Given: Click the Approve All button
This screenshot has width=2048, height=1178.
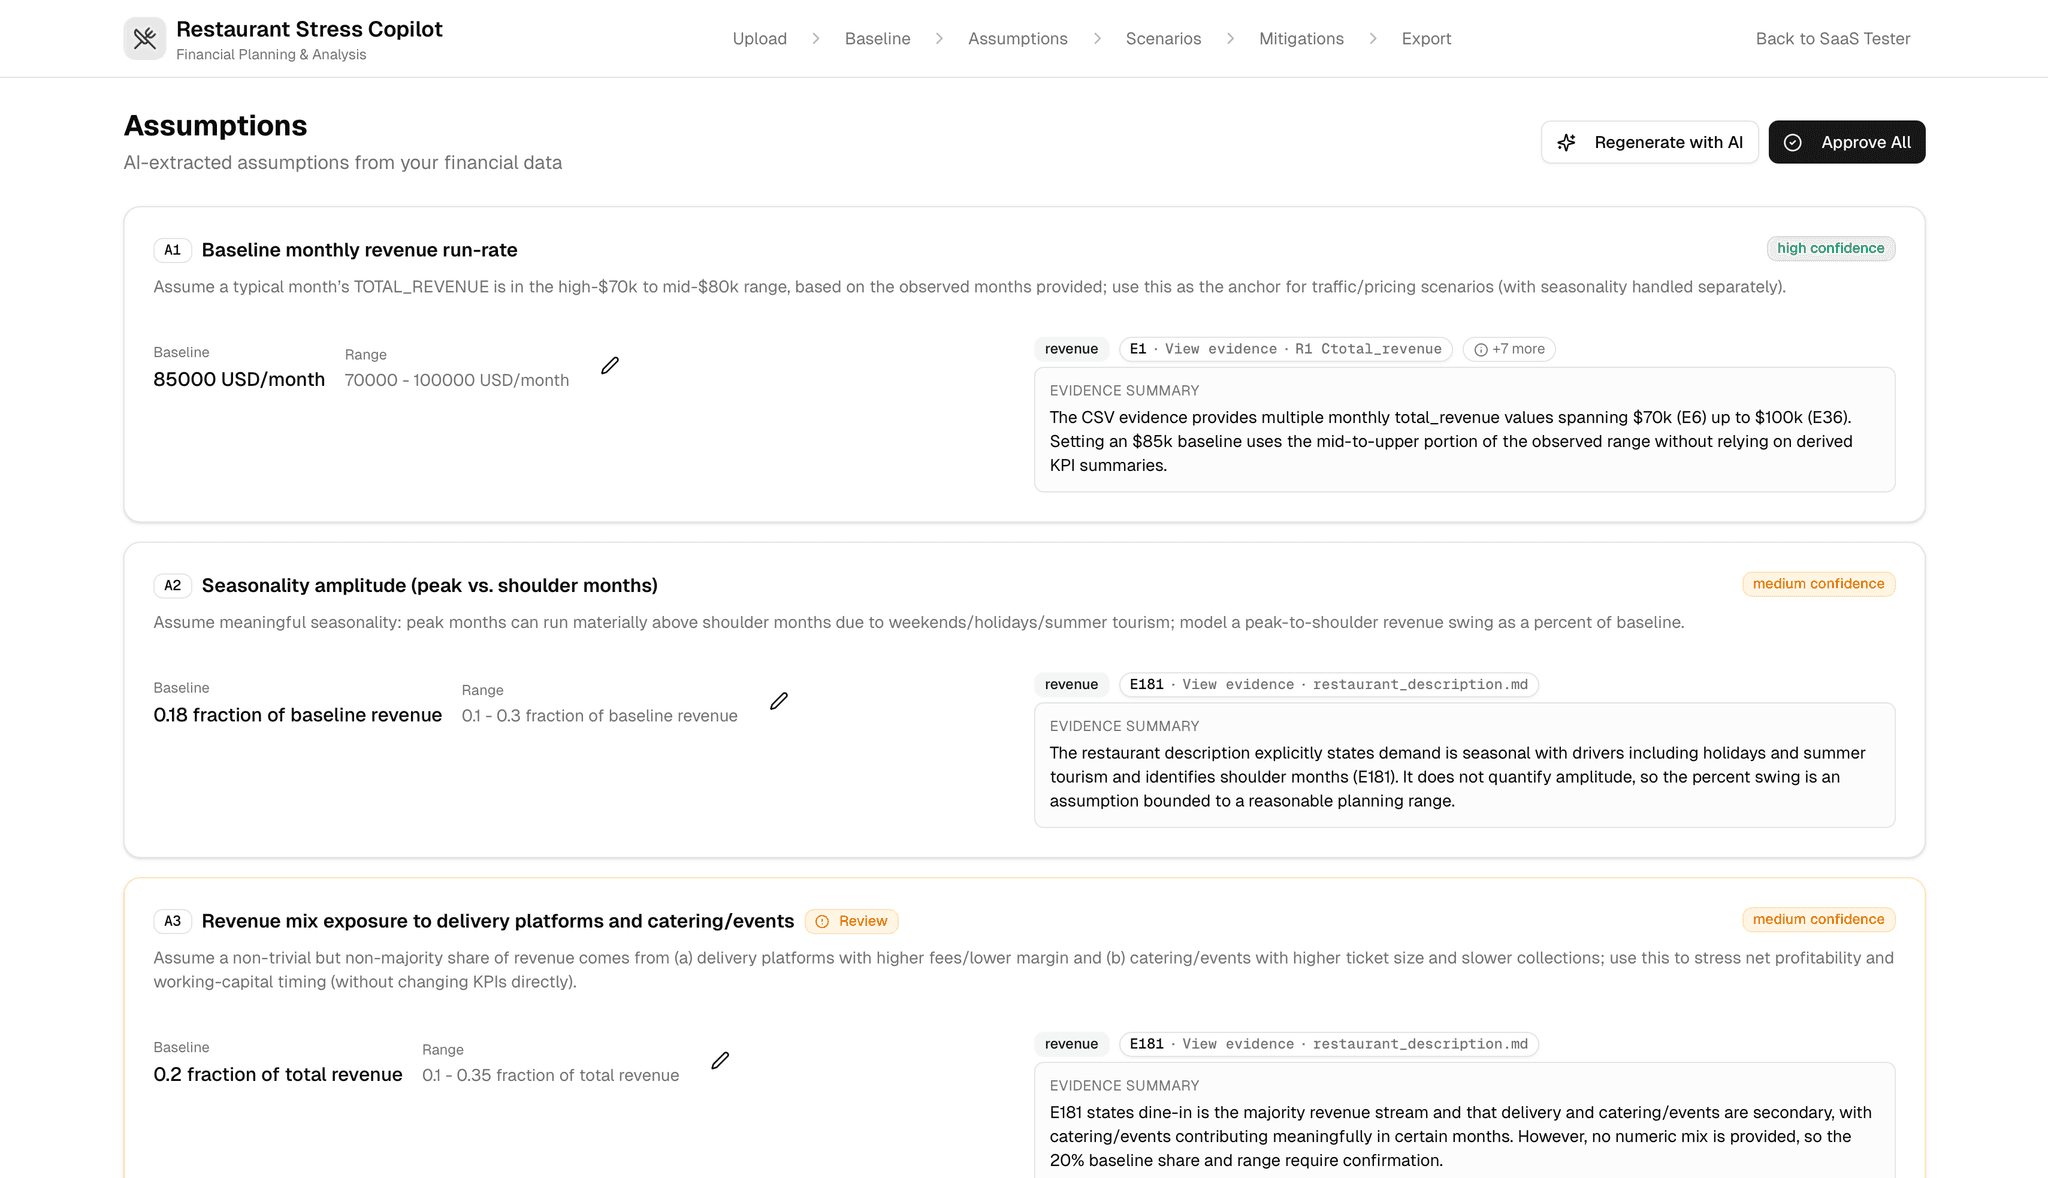Looking at the screenshot, I should click(x=1846, y=143).
